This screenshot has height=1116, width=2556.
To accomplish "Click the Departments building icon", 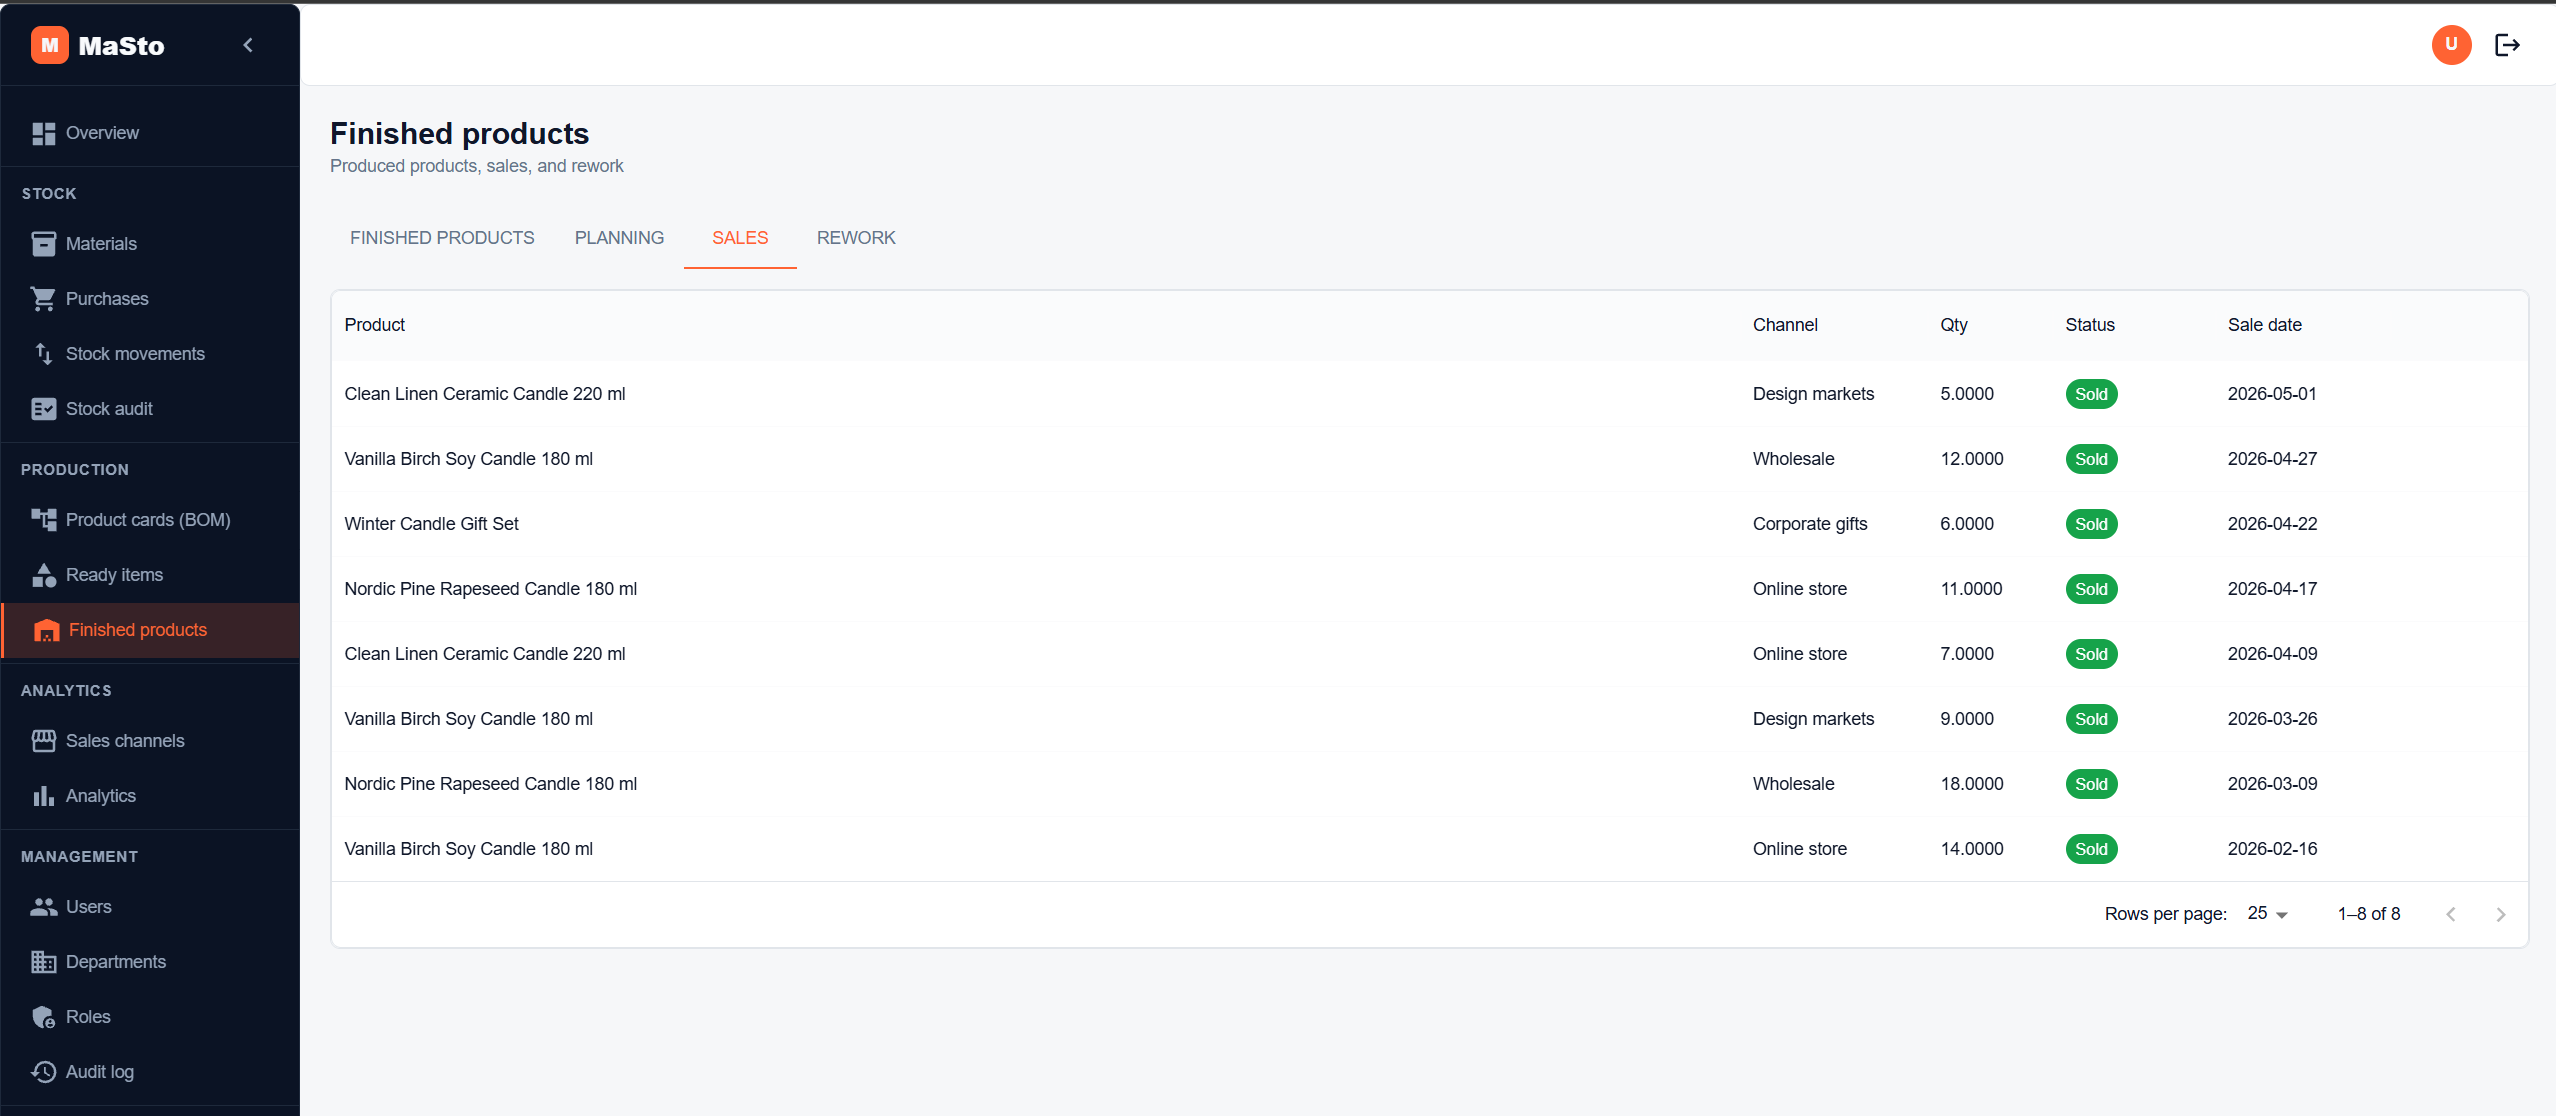I will tap(43, 962).
